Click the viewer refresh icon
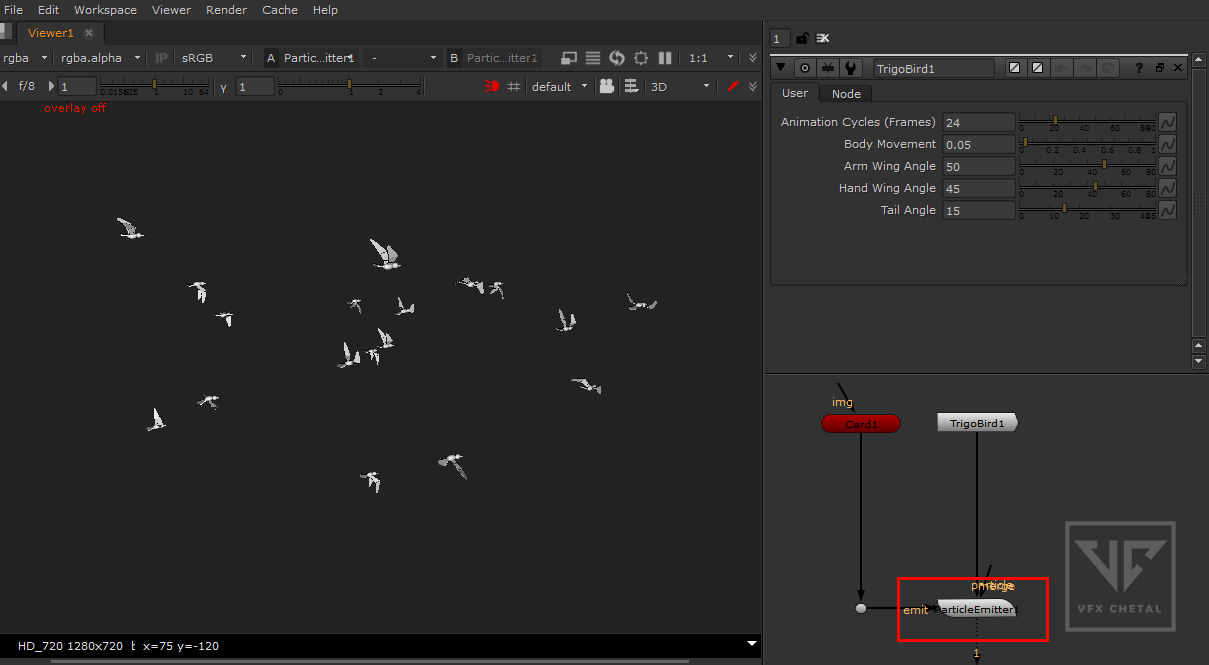This screenshot has width=1209, height=665. [617, 58]
